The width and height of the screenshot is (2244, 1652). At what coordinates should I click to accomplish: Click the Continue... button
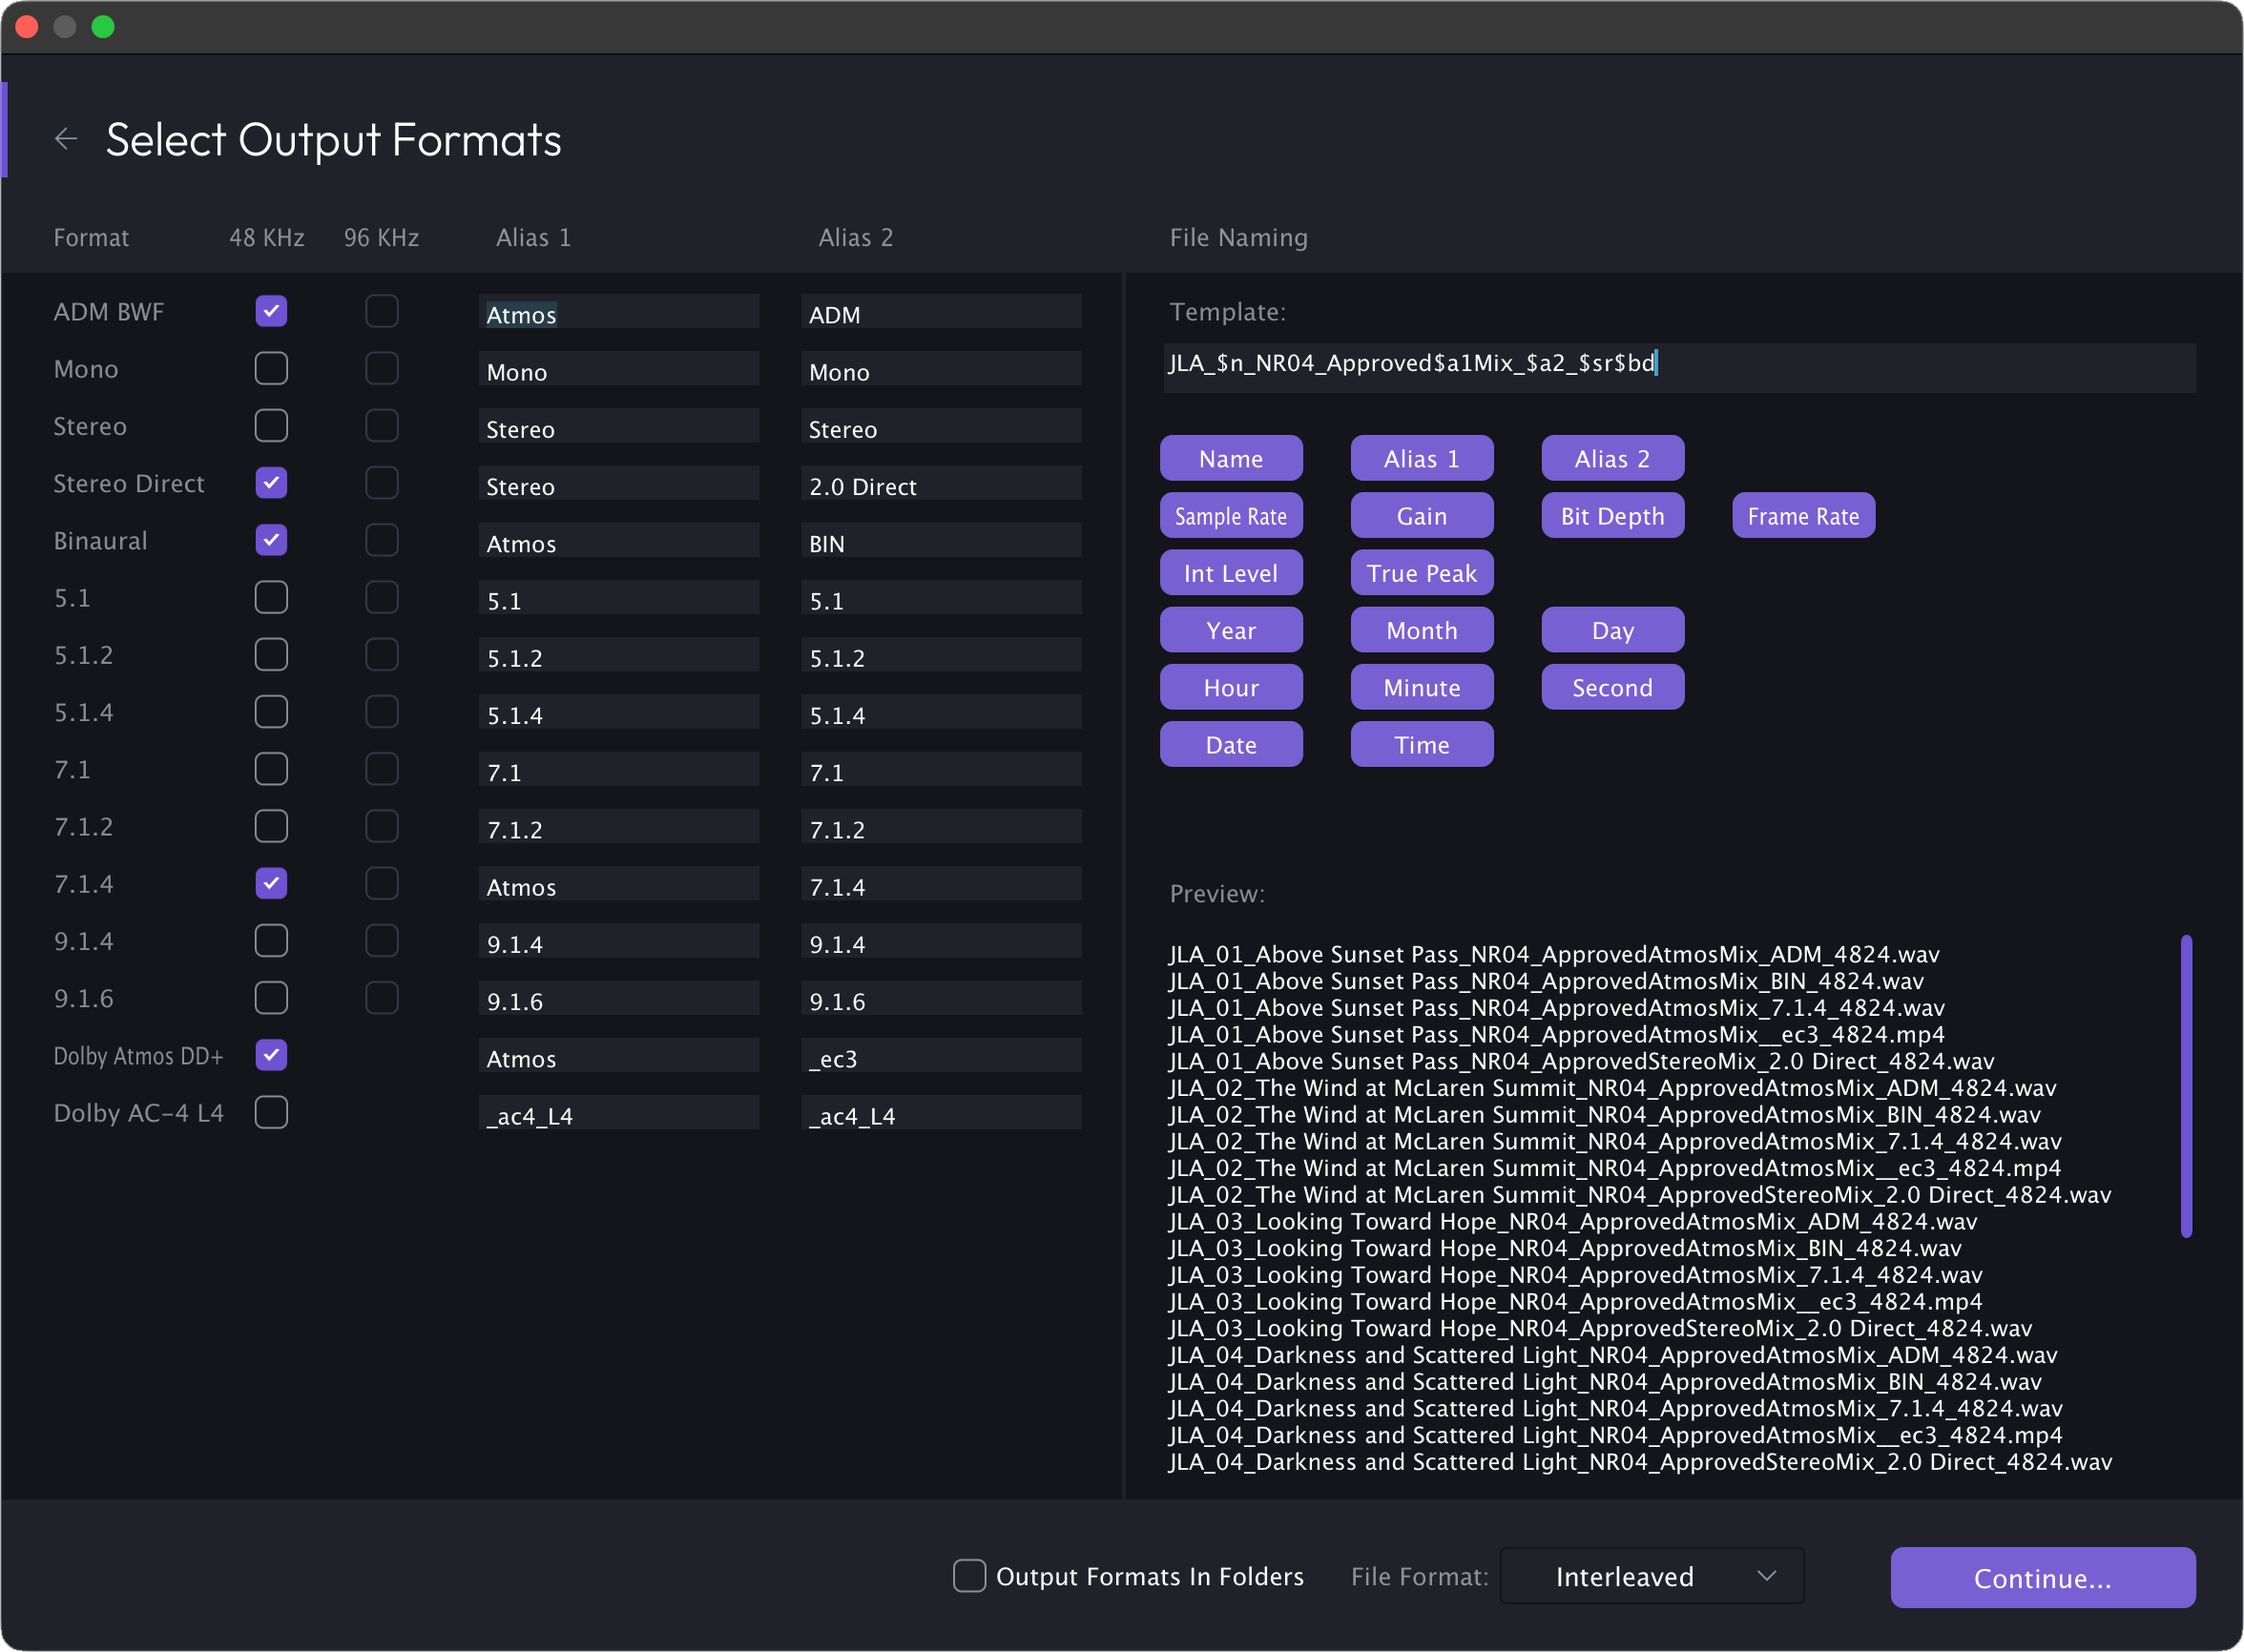click(2042, 1578)
